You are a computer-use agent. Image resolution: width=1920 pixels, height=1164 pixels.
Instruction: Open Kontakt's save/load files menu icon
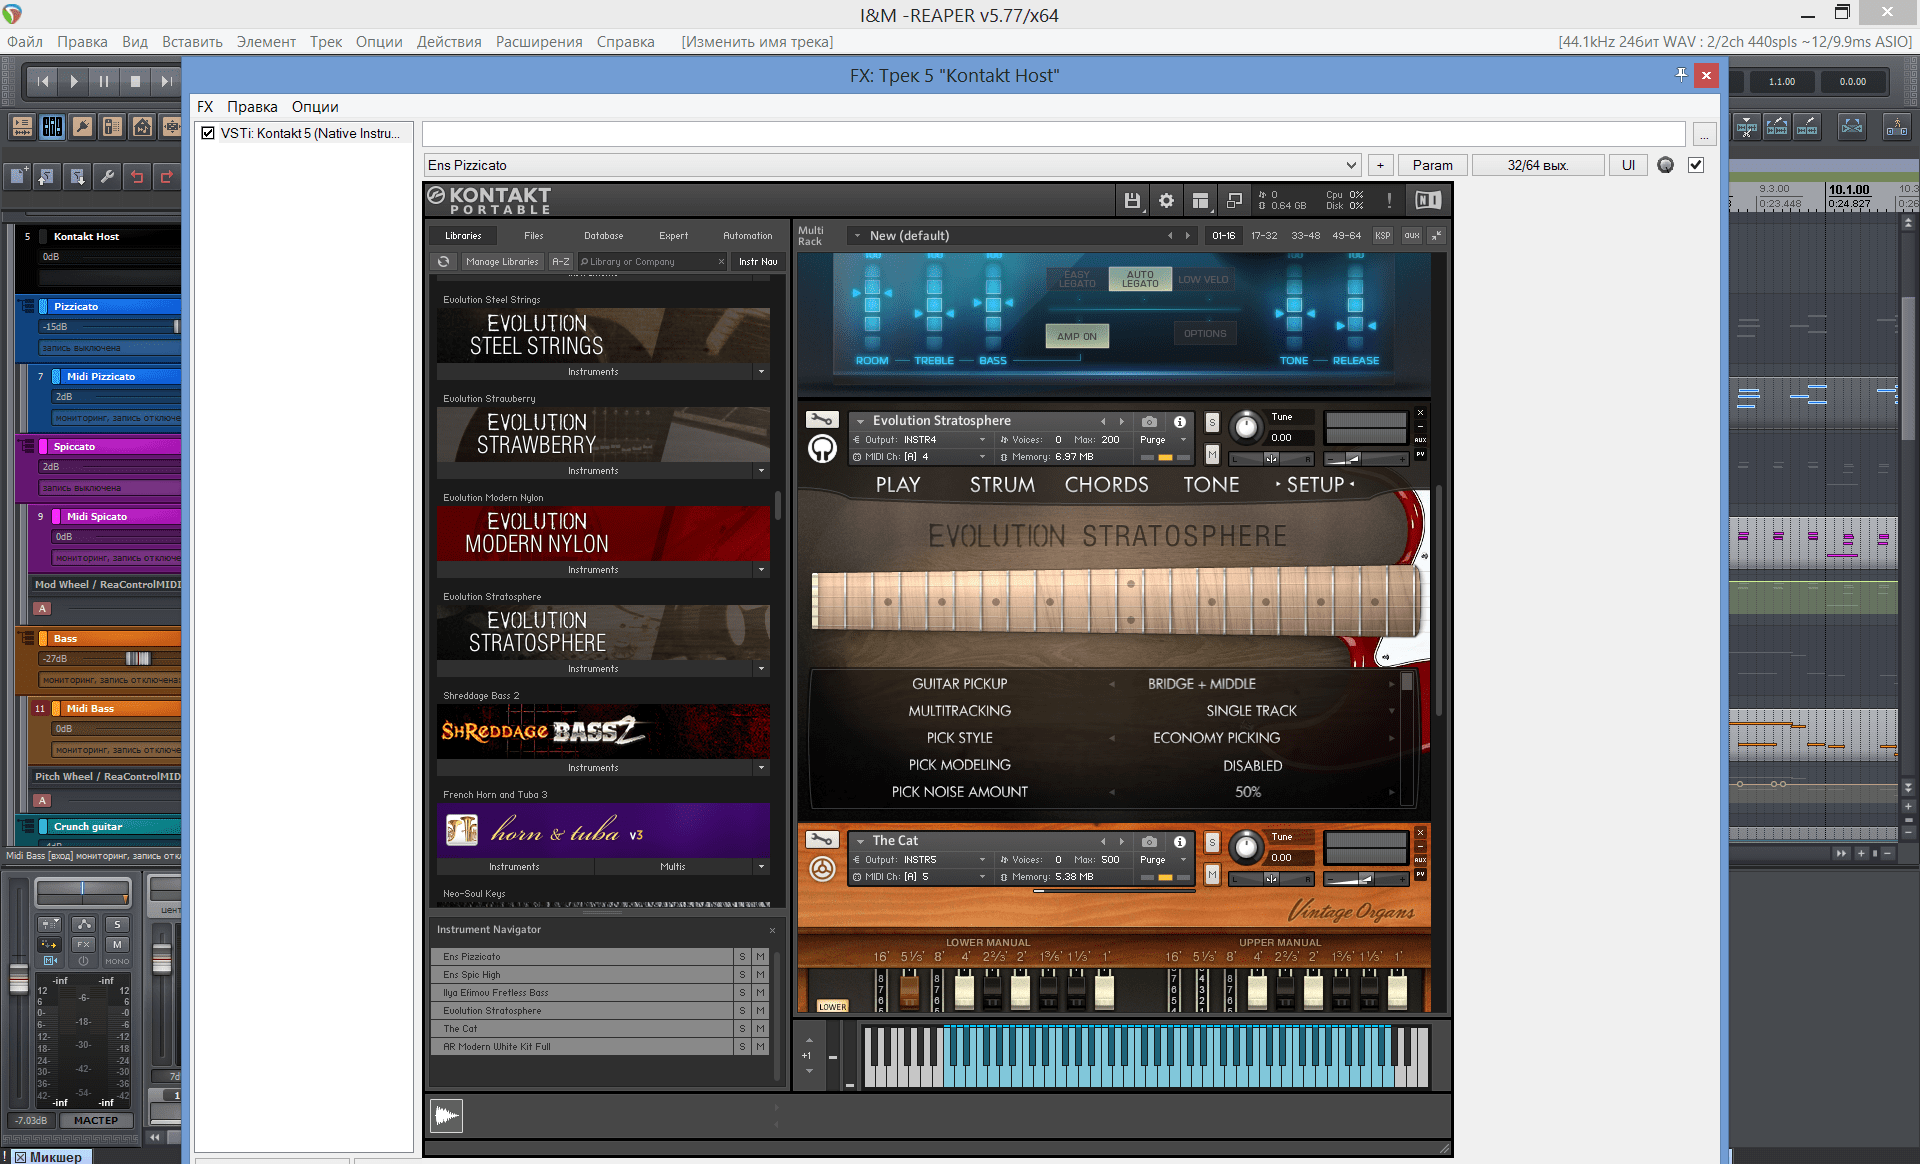[1132, 200]
